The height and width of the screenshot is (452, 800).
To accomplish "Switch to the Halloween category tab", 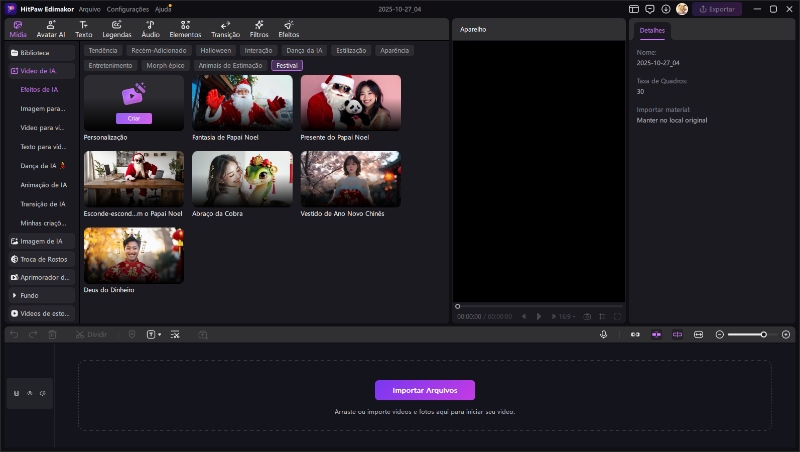I will tap(214, 50).
